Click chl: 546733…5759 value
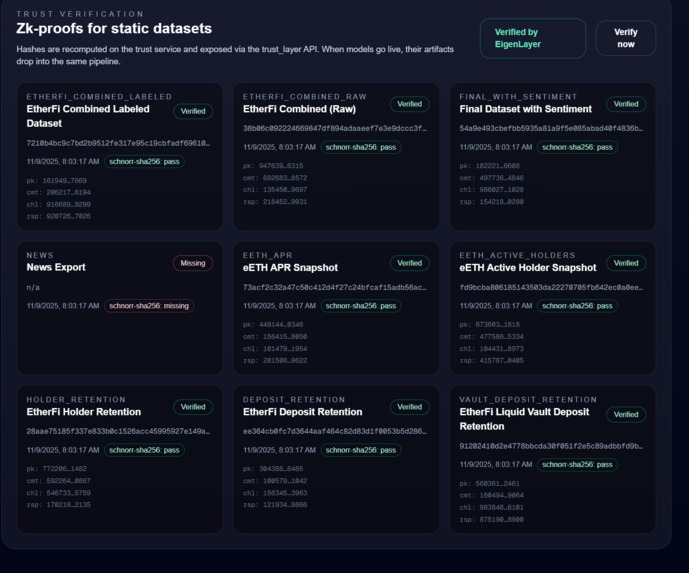 (x=58, y=493)
